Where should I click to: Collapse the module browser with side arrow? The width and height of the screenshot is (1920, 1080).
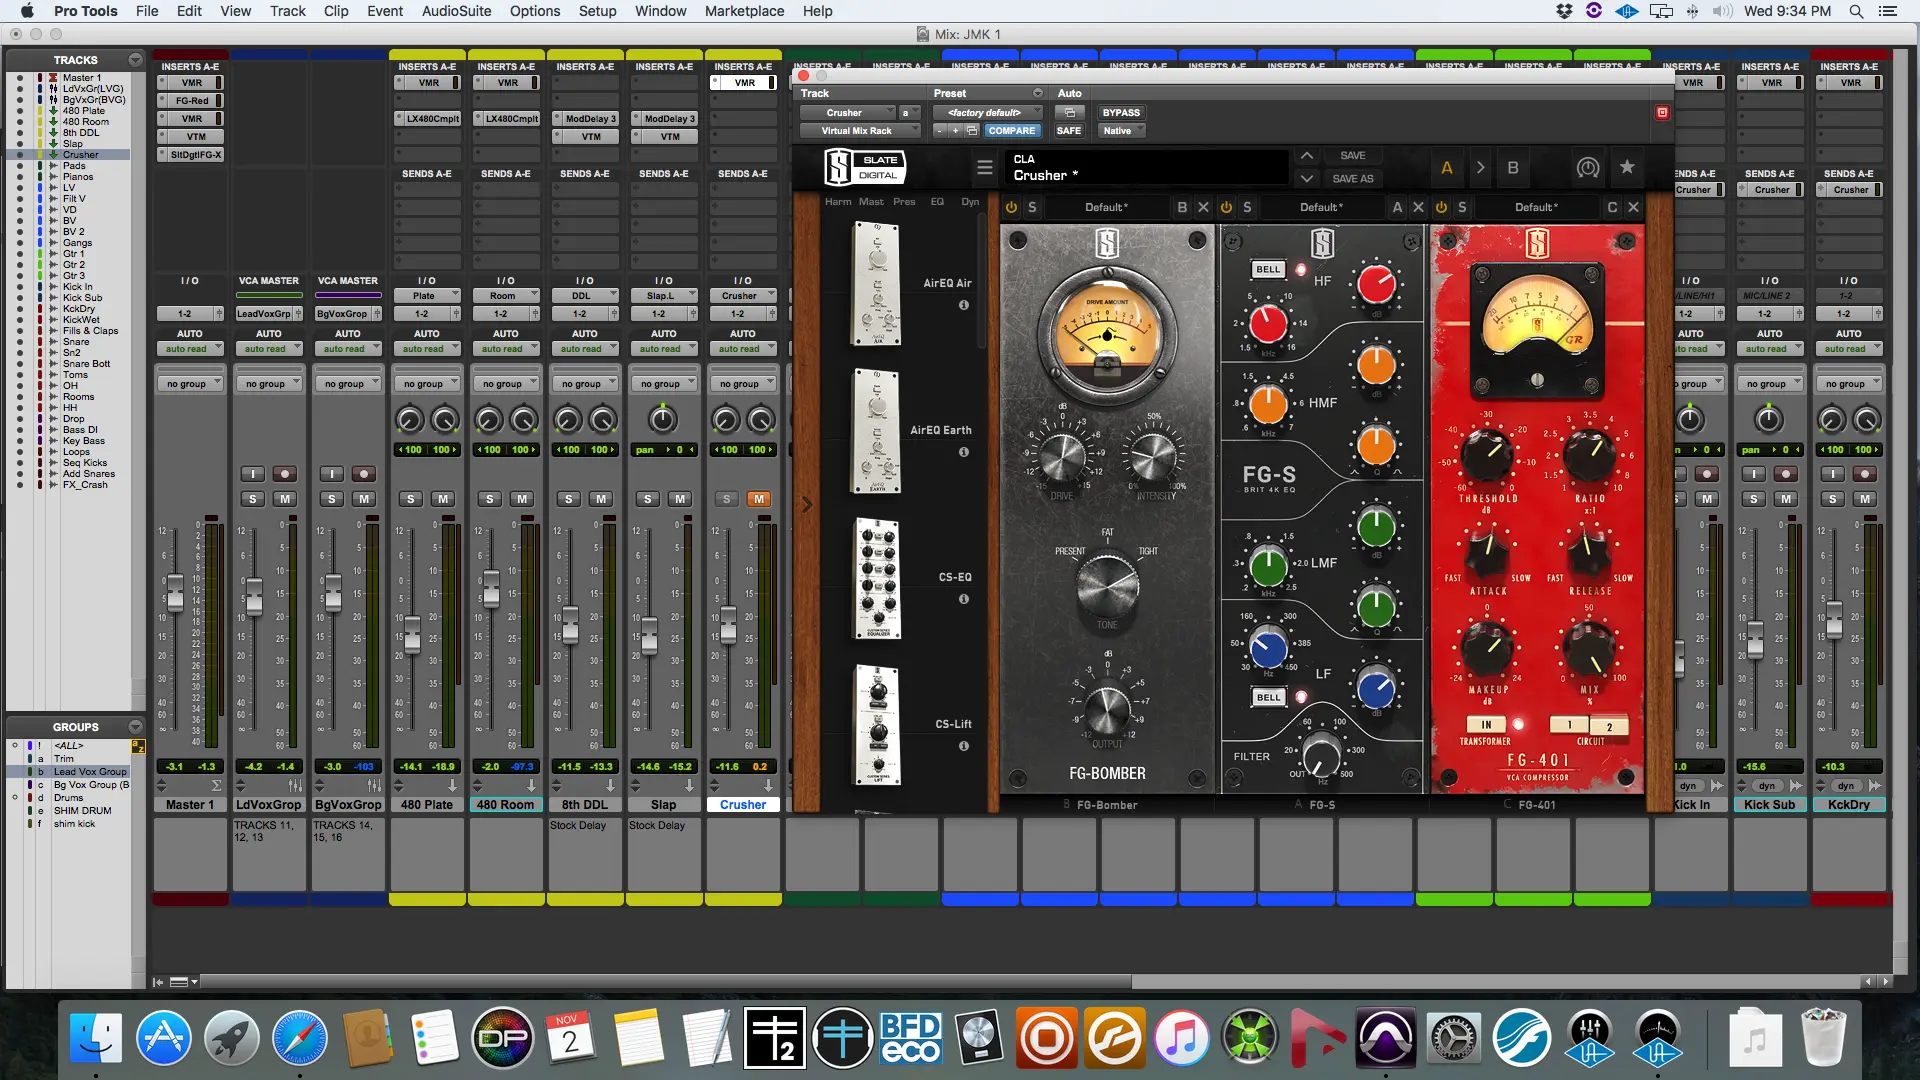tap(806, 505)
